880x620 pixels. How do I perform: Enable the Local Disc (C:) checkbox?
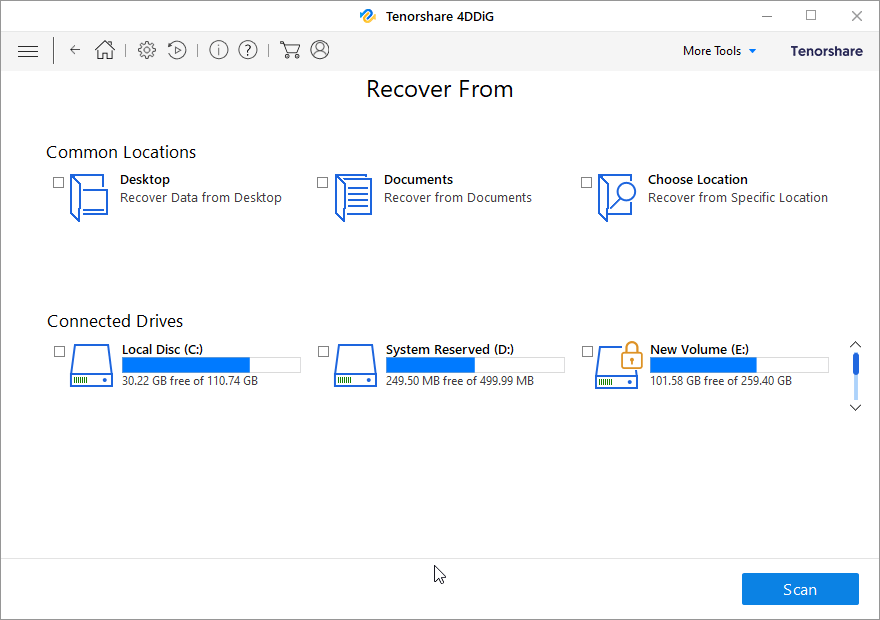[59, 352]
